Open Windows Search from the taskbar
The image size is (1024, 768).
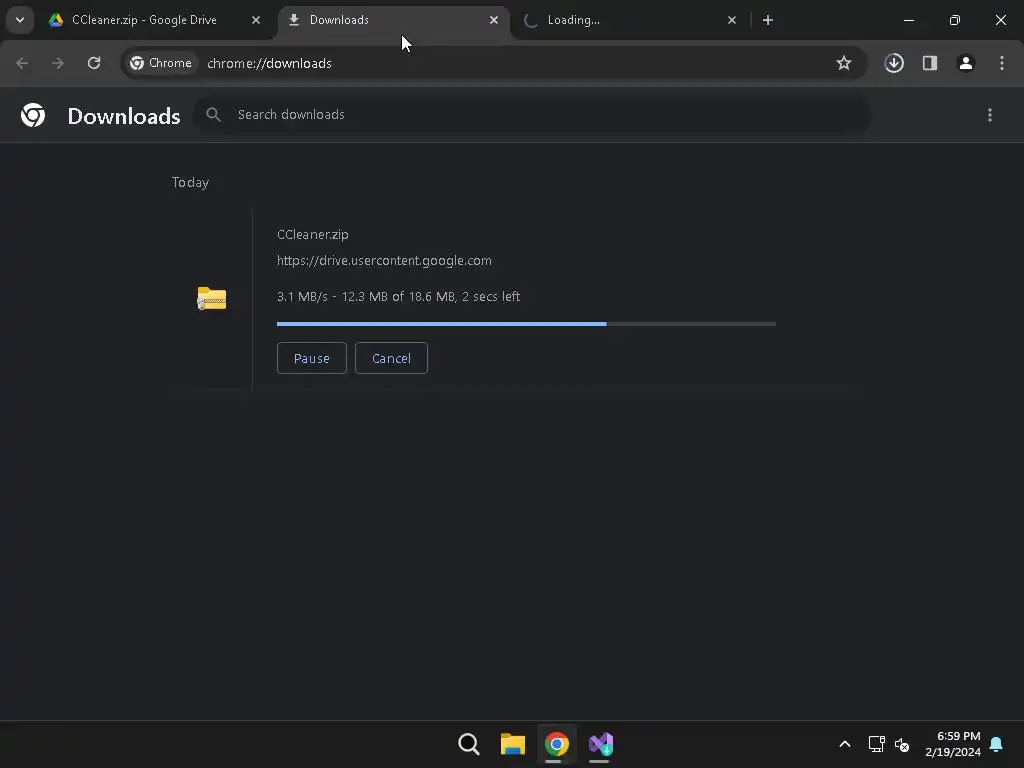(469, 744)
